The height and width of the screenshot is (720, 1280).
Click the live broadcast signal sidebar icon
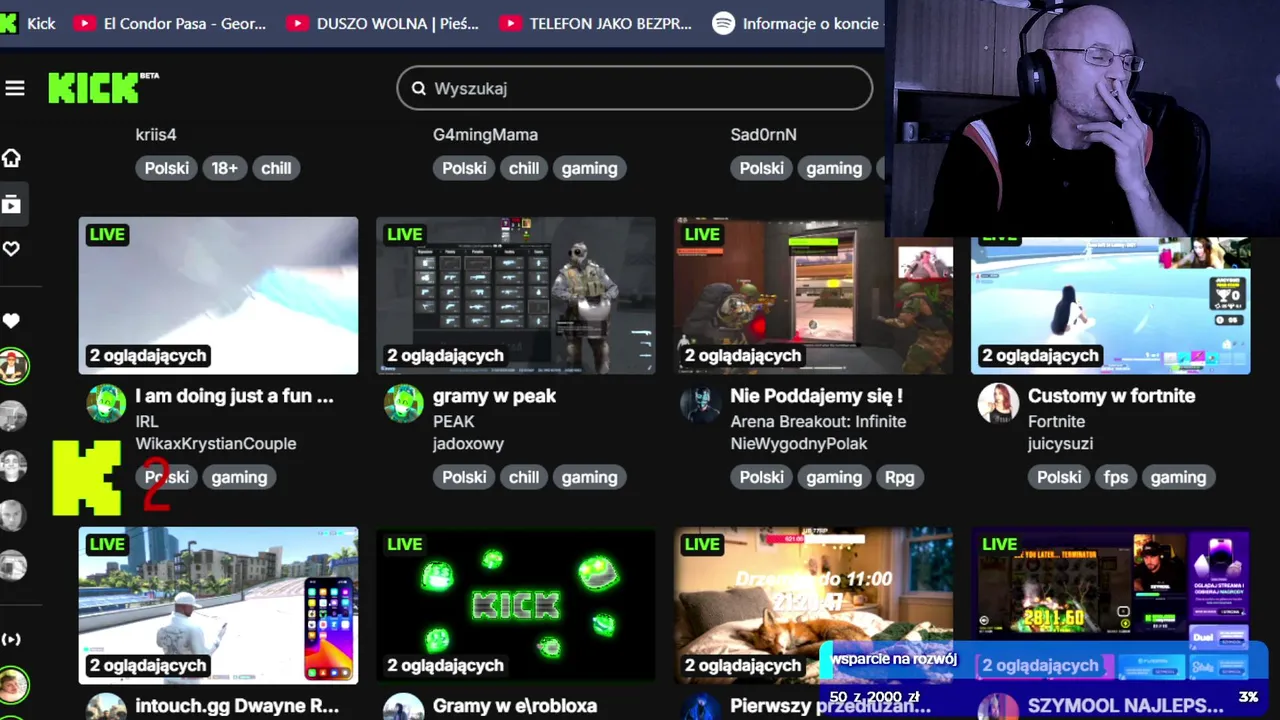click(x=11, y=639)
